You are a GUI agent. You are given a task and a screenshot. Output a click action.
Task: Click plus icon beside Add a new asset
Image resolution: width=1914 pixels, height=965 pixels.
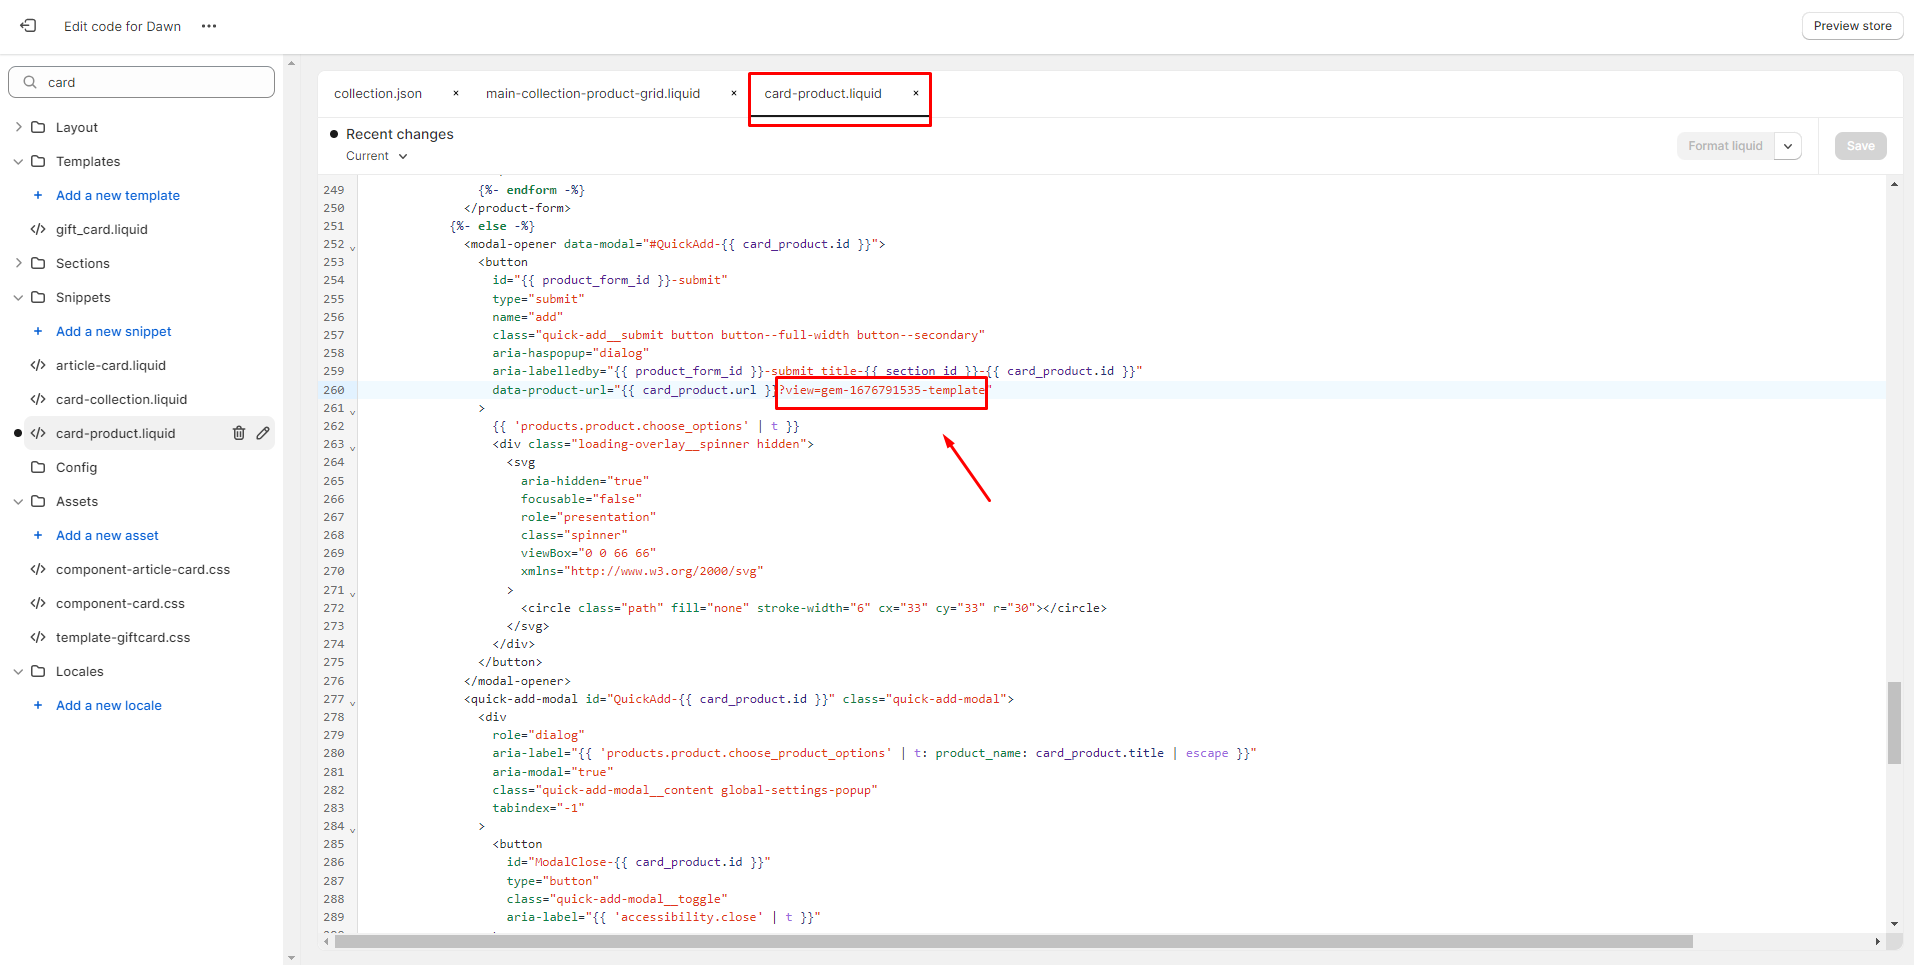tap(38, 535)
